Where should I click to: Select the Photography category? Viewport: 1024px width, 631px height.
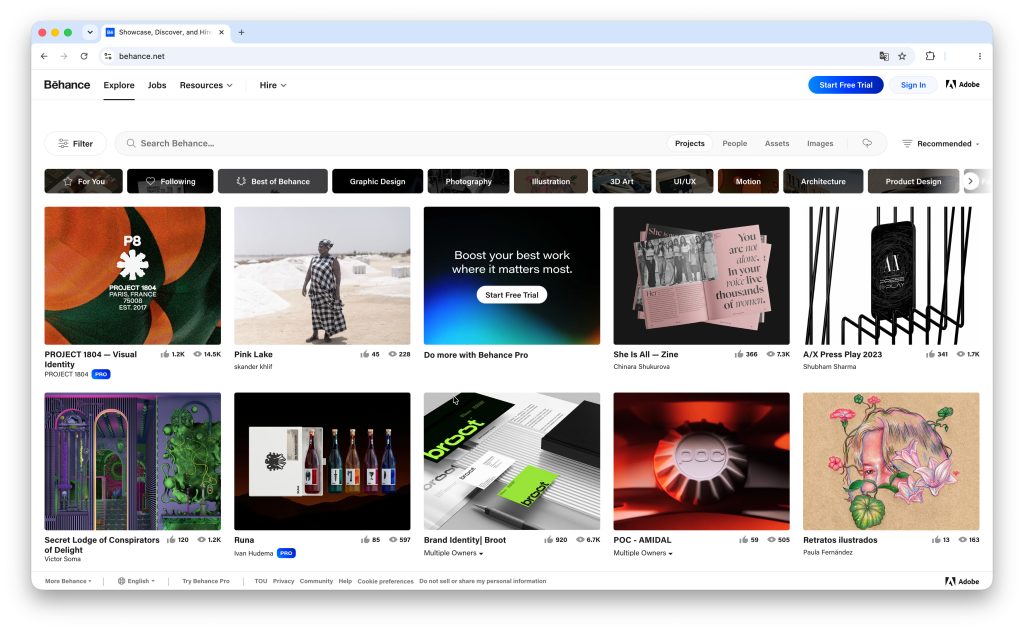468,181
